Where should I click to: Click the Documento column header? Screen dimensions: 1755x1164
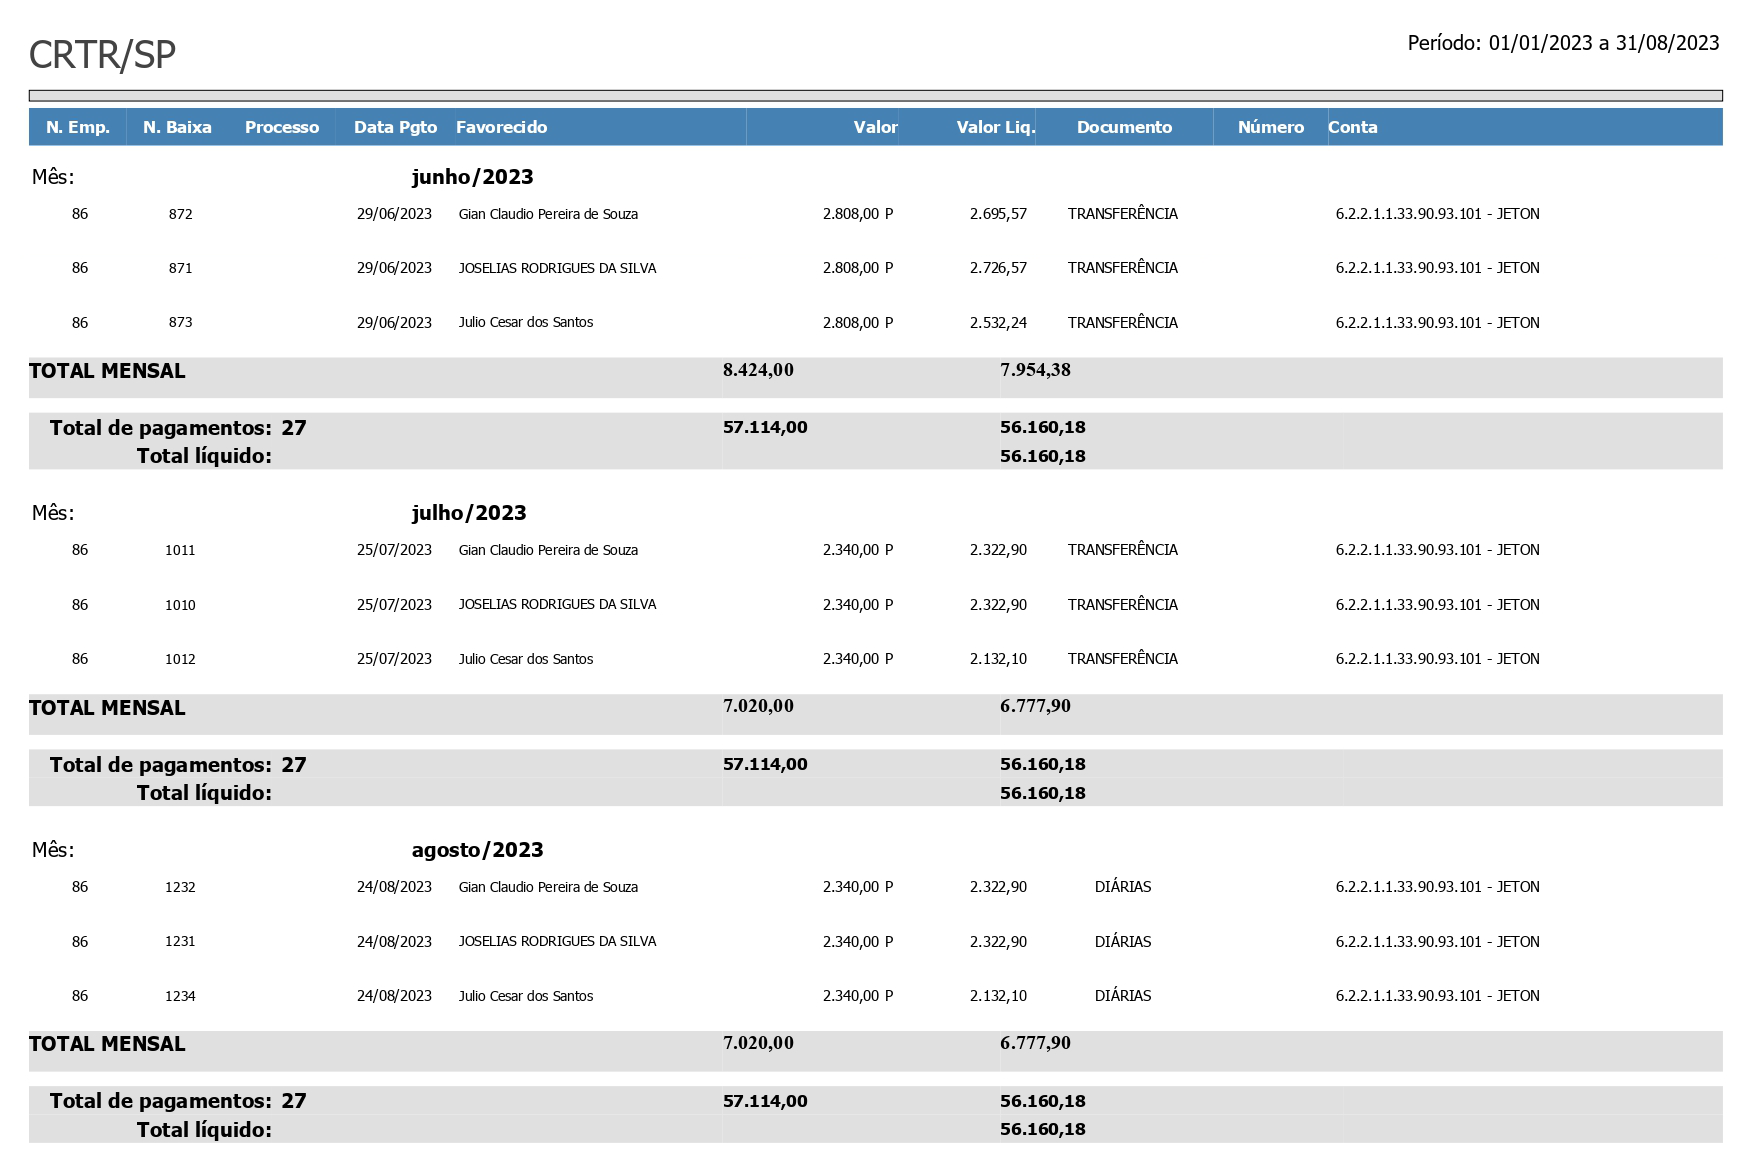(1124, 127)
